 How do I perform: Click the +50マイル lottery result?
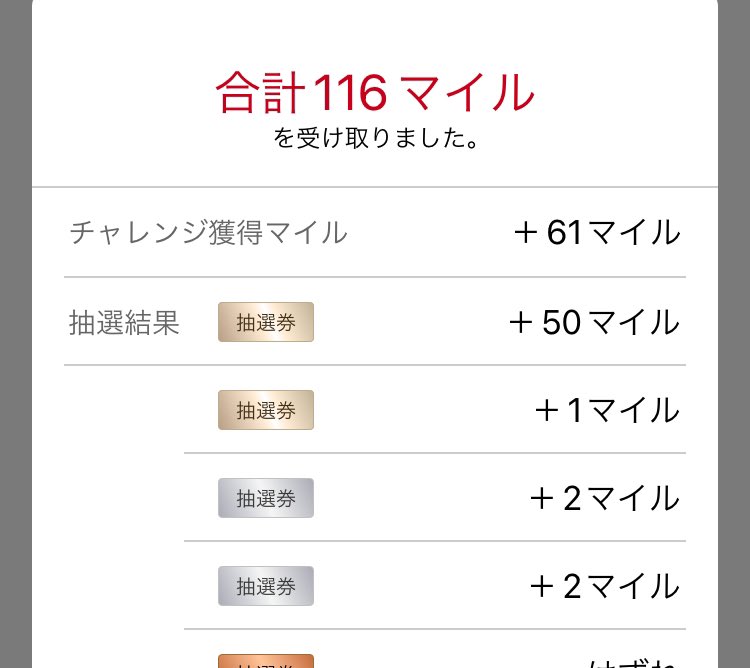click(x=595, y=322)
